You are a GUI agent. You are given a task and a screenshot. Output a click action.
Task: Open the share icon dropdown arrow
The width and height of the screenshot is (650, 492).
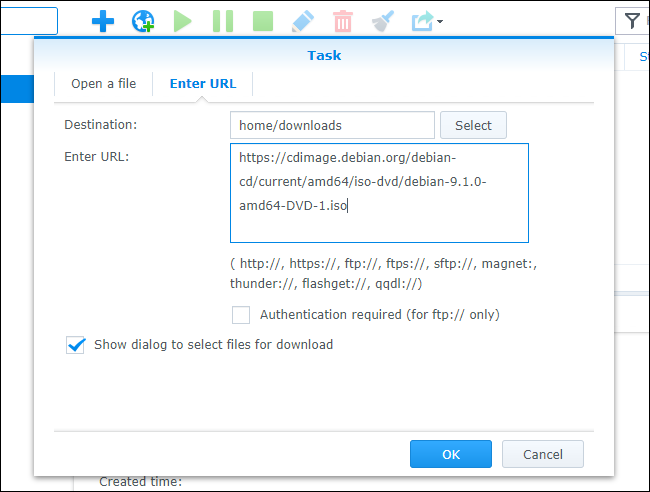[440, 22]
